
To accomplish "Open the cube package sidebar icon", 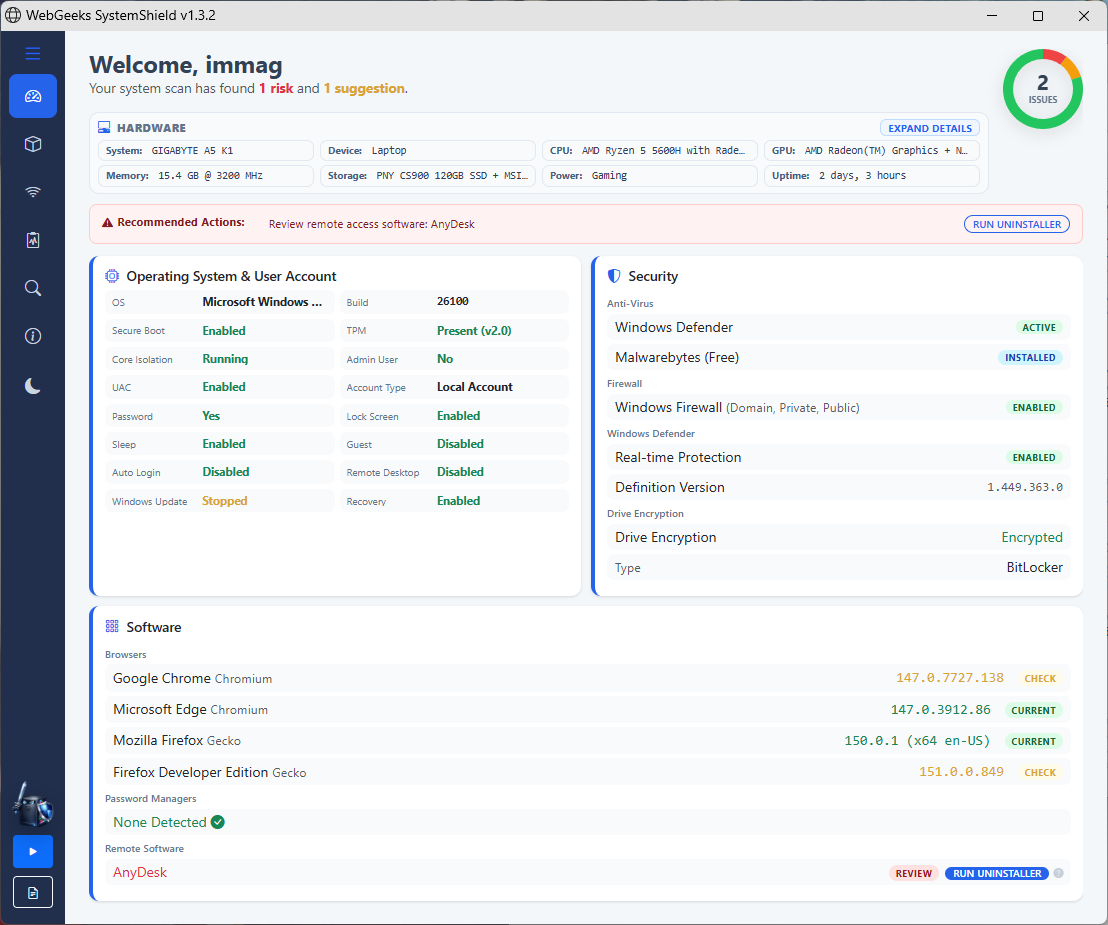I will (33, 144).
